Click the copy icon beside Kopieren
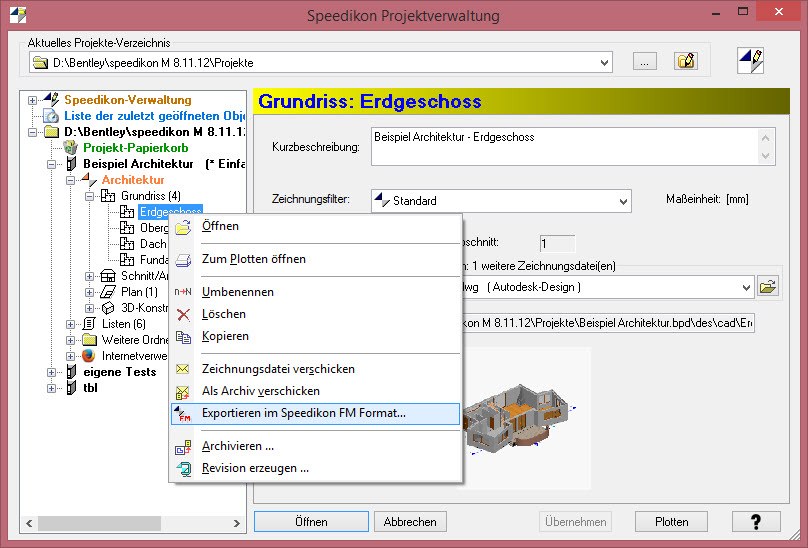 point(183,337)
